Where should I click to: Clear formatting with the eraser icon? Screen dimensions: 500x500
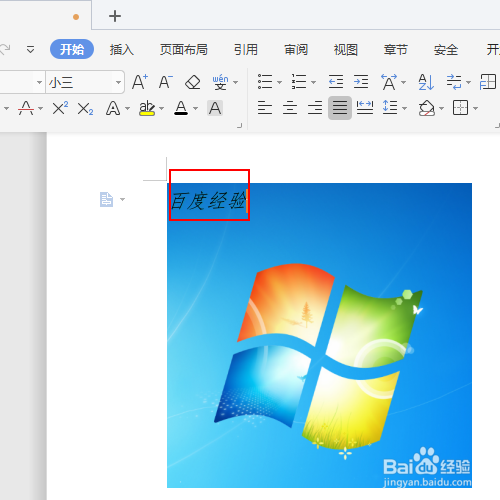[x=193, y=82]
